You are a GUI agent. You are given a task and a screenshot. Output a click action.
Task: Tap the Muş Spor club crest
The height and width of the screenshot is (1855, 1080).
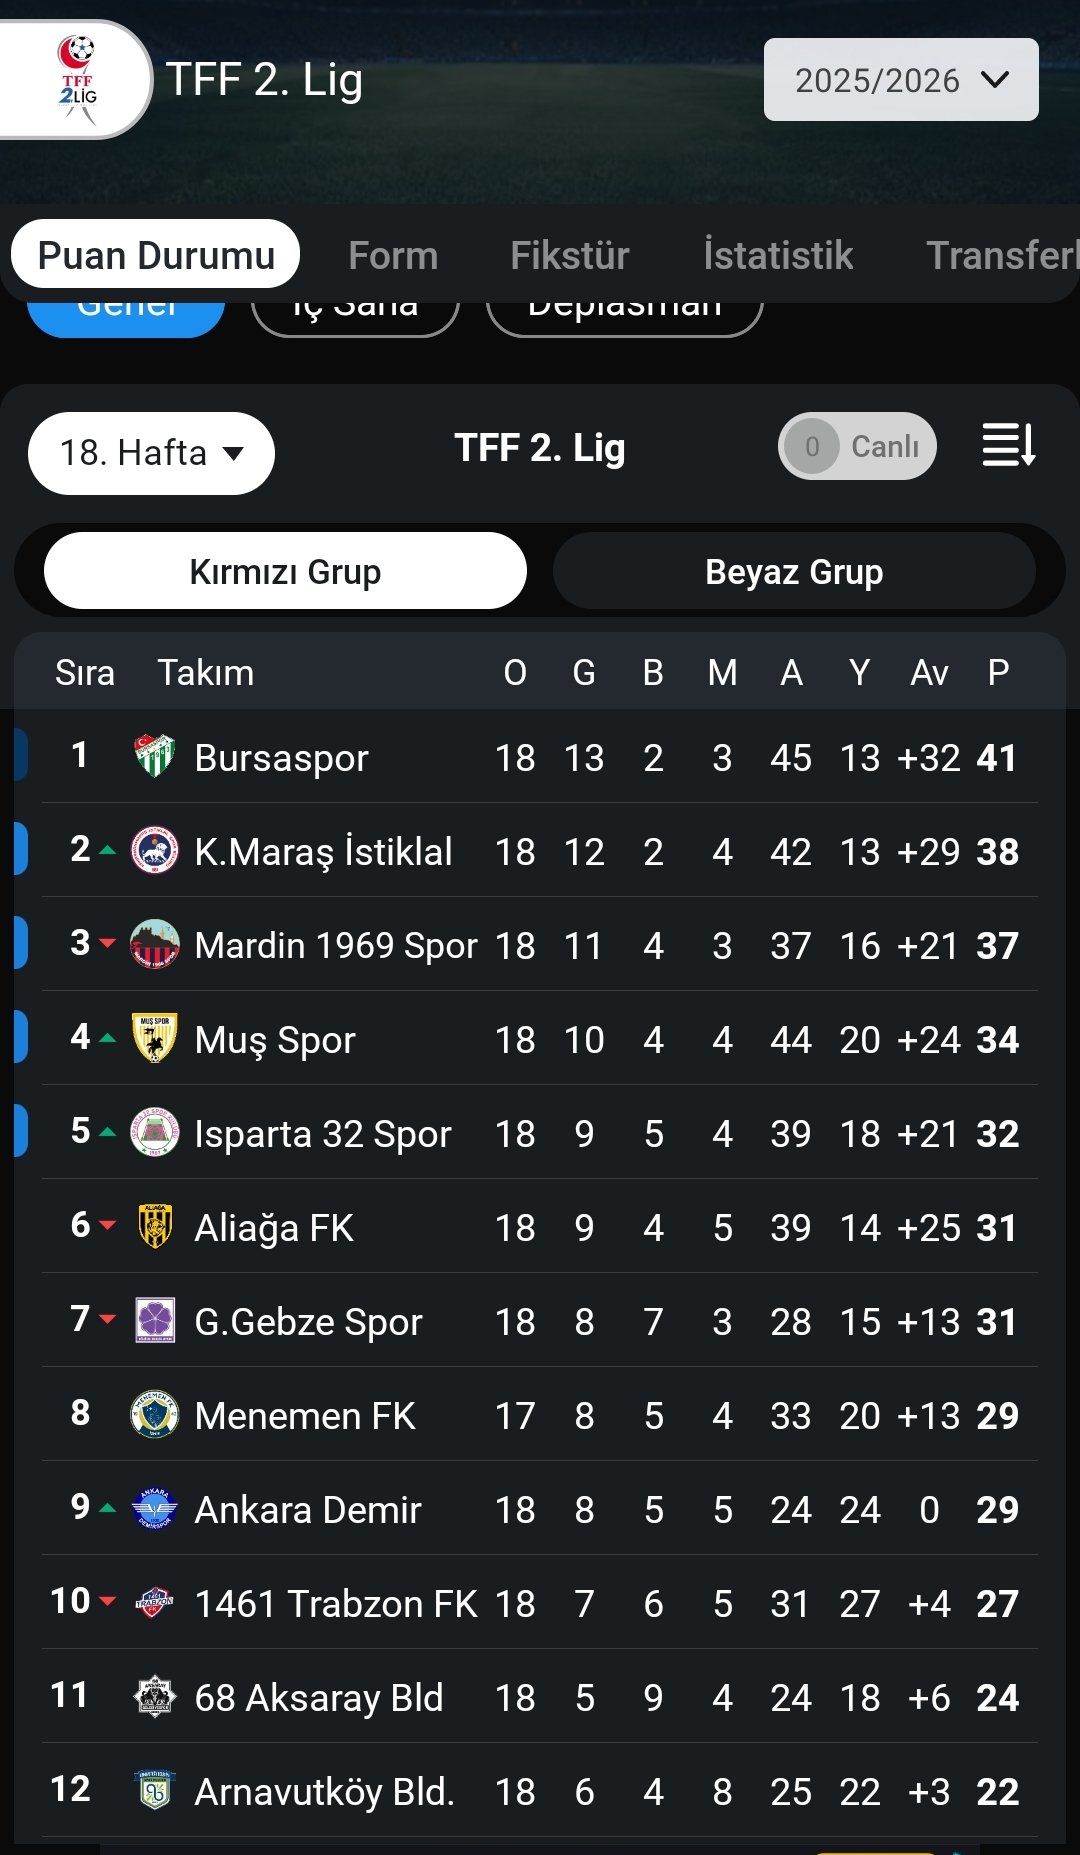tap(155, 1039)
